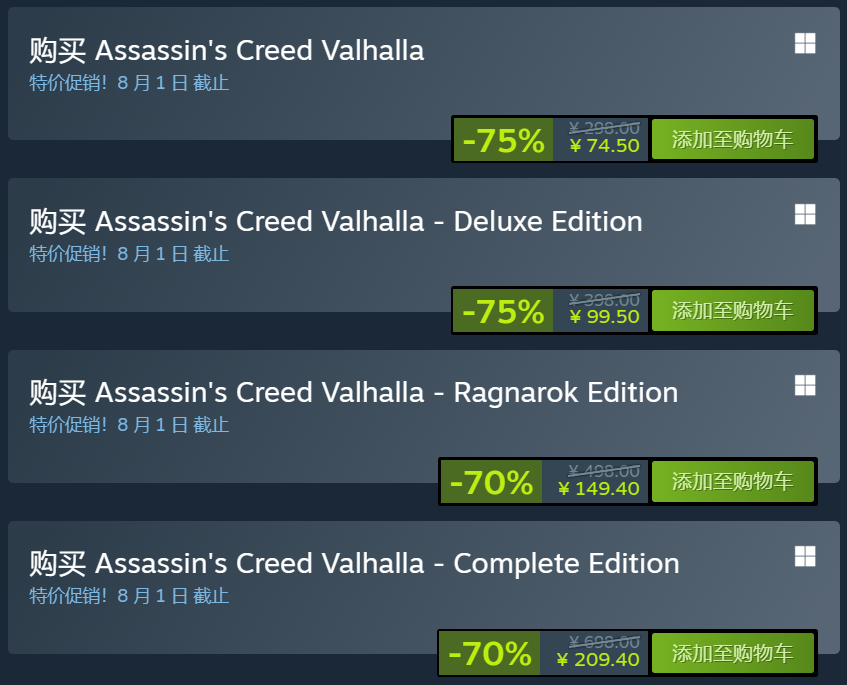Open the Ragnarok Edition purchase title
The height and width of the screenshot is (685, 847).
[x=353, y=392]
